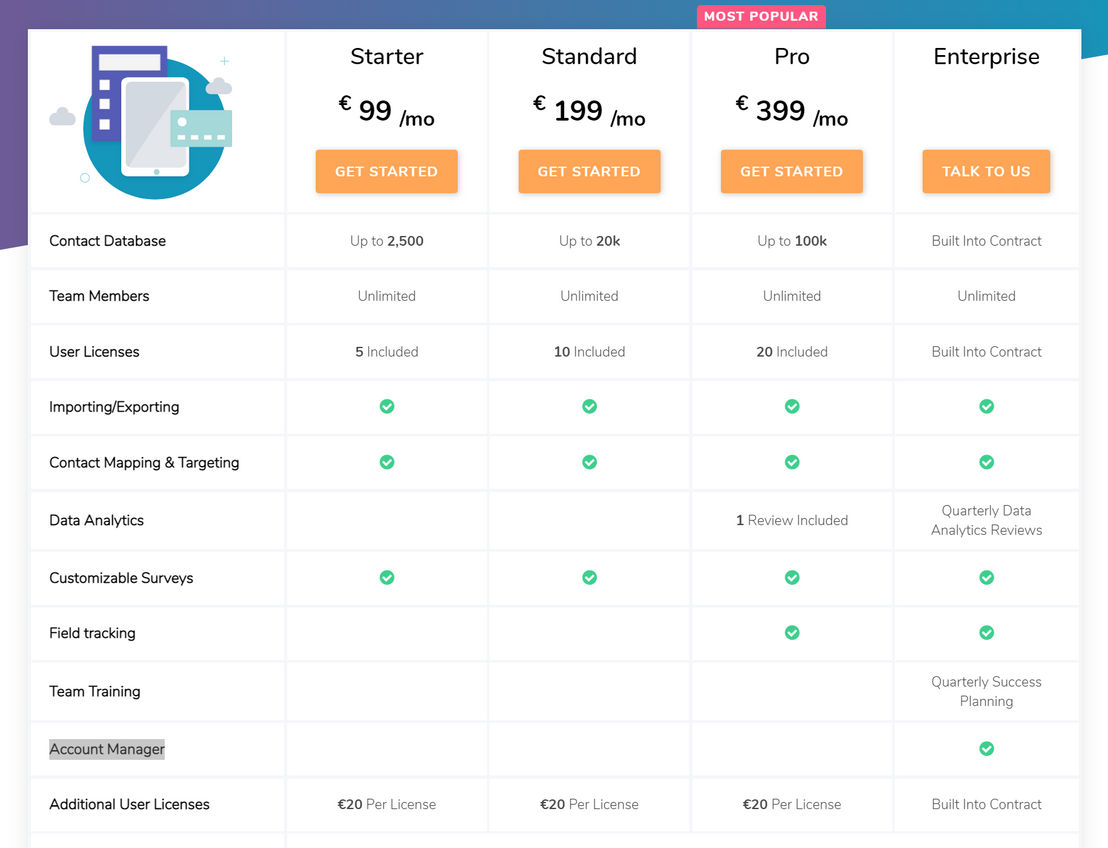Screen dimensions: 1108x848
Task: Click the Data Analytics row label
Action: click(x=96, y=521)
